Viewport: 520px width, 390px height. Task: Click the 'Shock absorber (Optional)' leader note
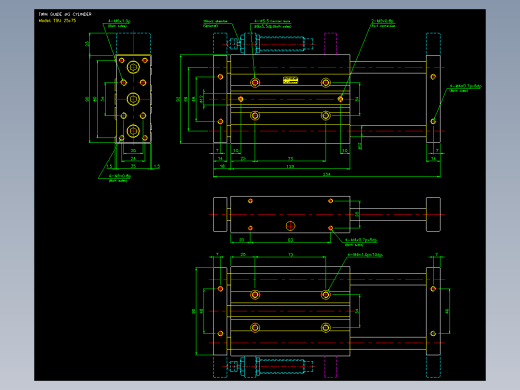[215, 23]
